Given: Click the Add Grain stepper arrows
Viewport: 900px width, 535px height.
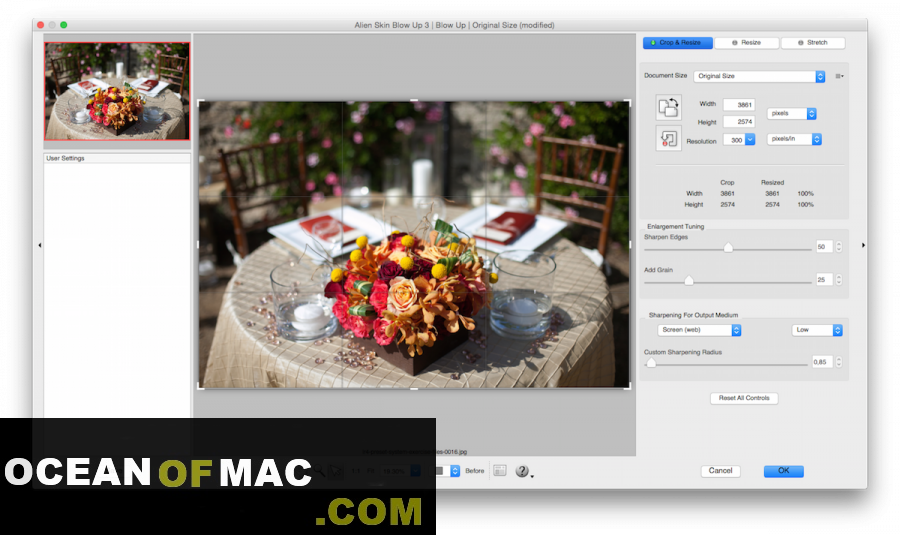Looking at the screenshot, I should 839,280.
